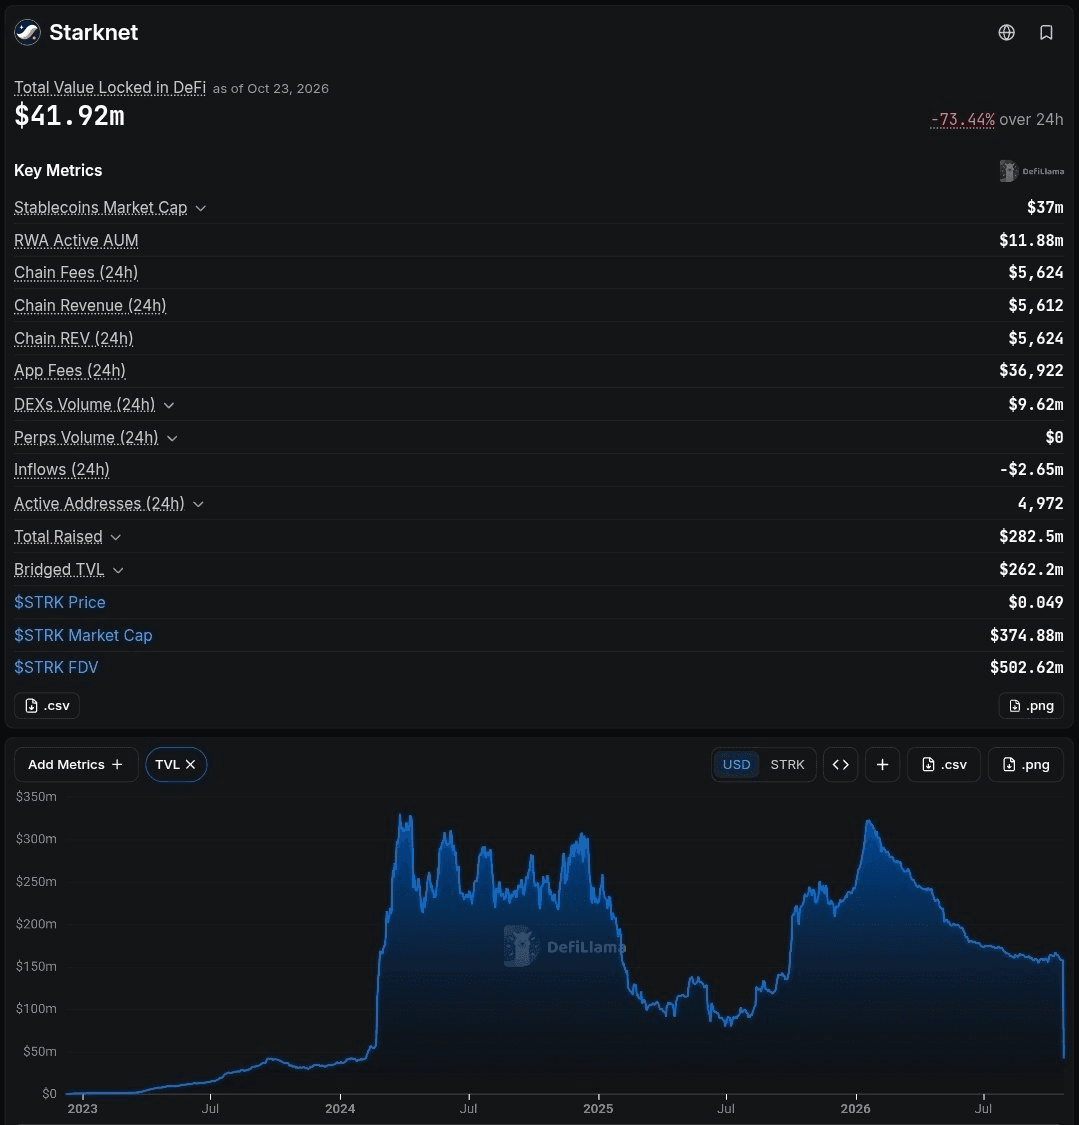Screen dimensions: 1079x1125
Task: Open the $STRK Price link
Action: pyautogui.click(x=60, y=603)
